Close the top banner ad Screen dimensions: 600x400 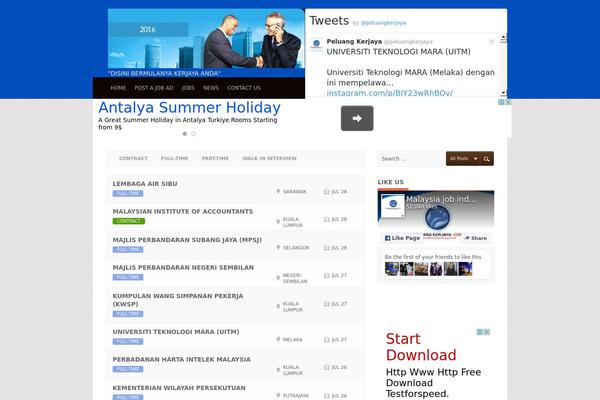[x=508, y=102]
